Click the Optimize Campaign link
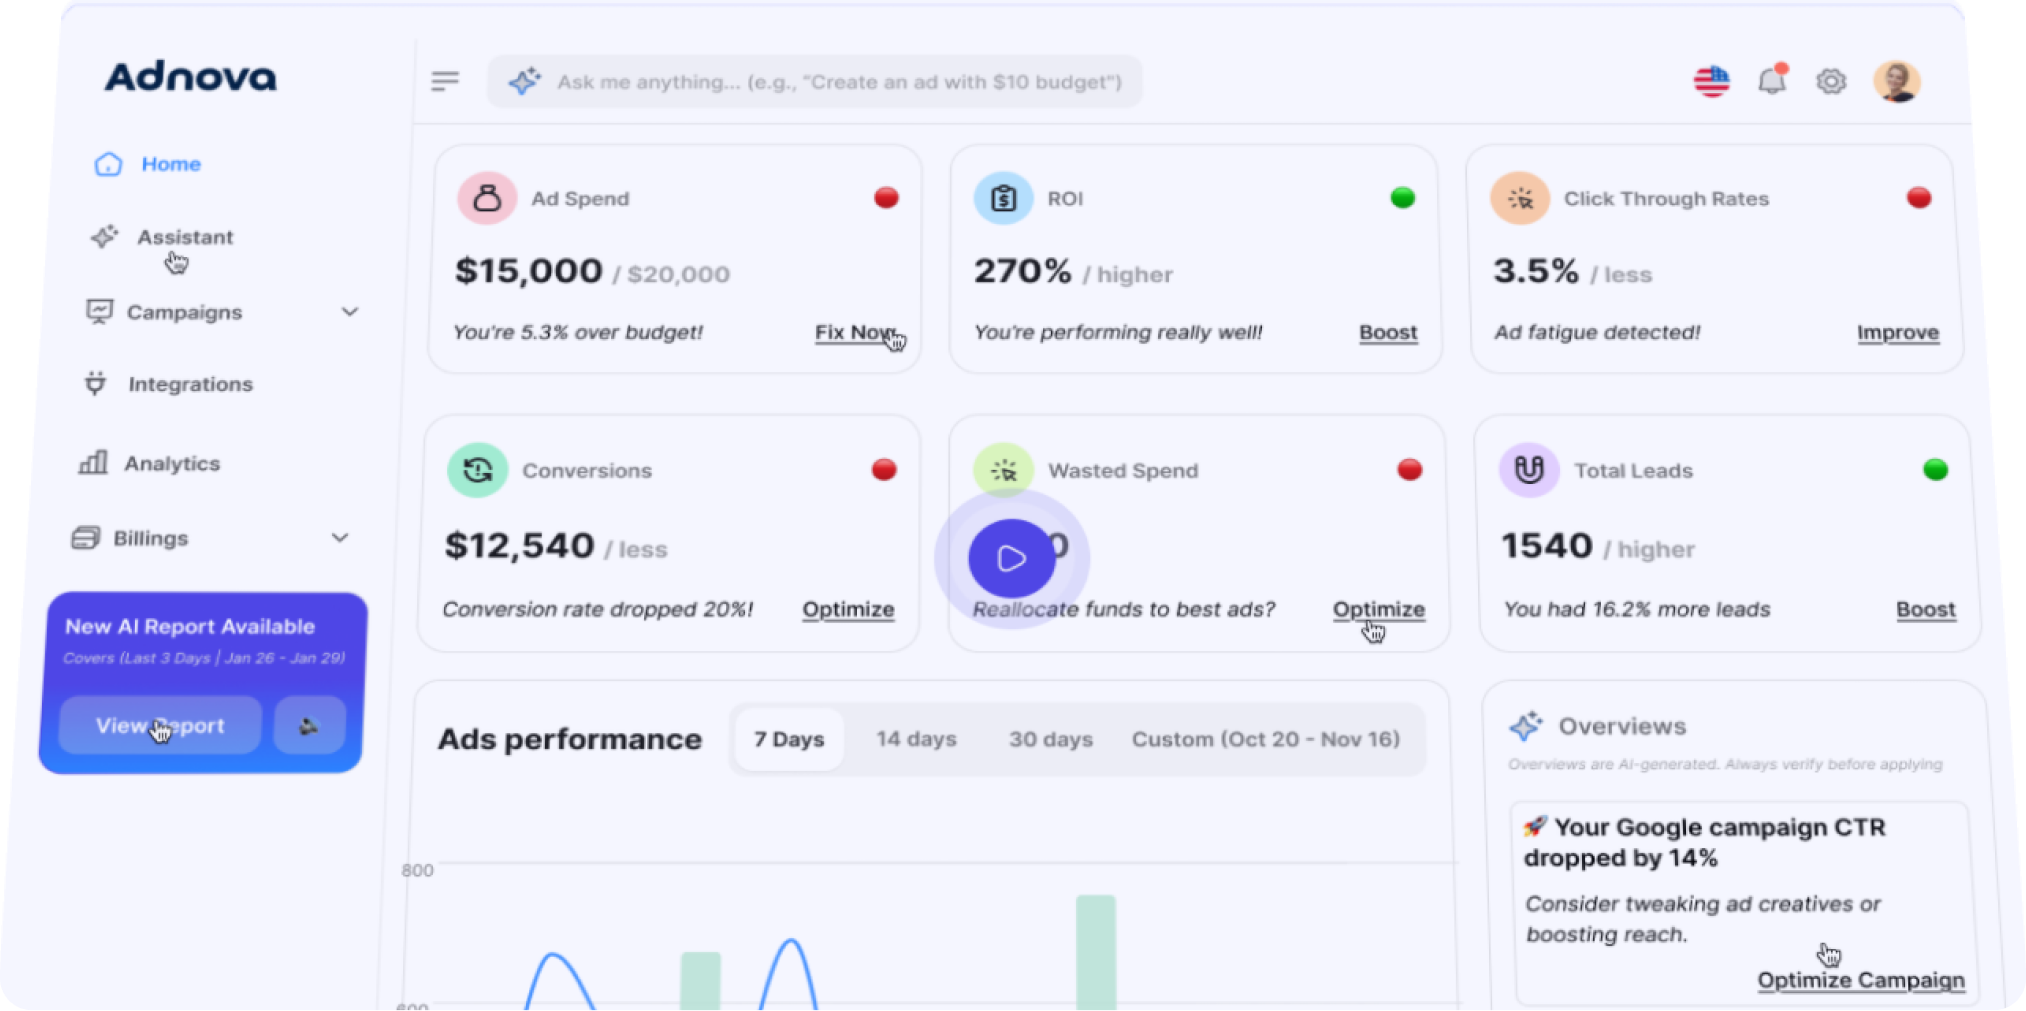The height and width of the screenshot is (1011, 2026). (1860, 980)
